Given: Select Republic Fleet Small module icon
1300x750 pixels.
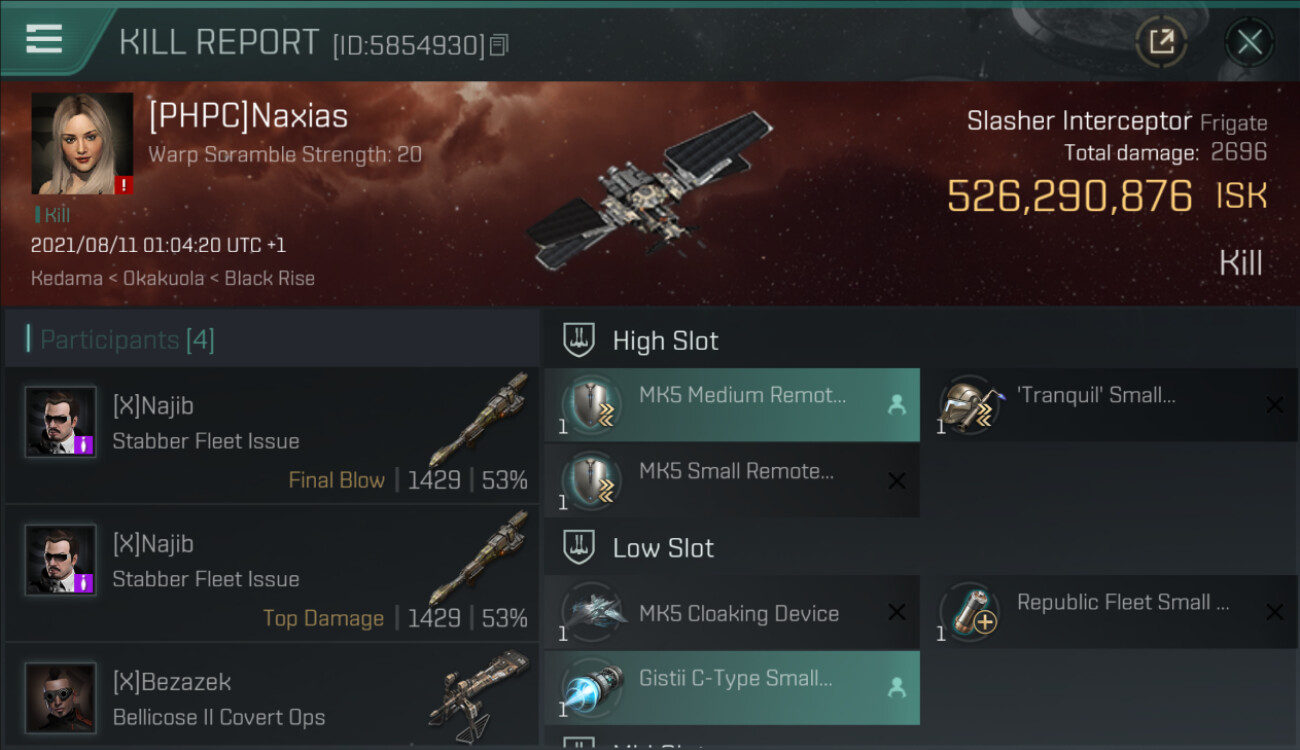Looking at the screenshot, I should (966, 612).
